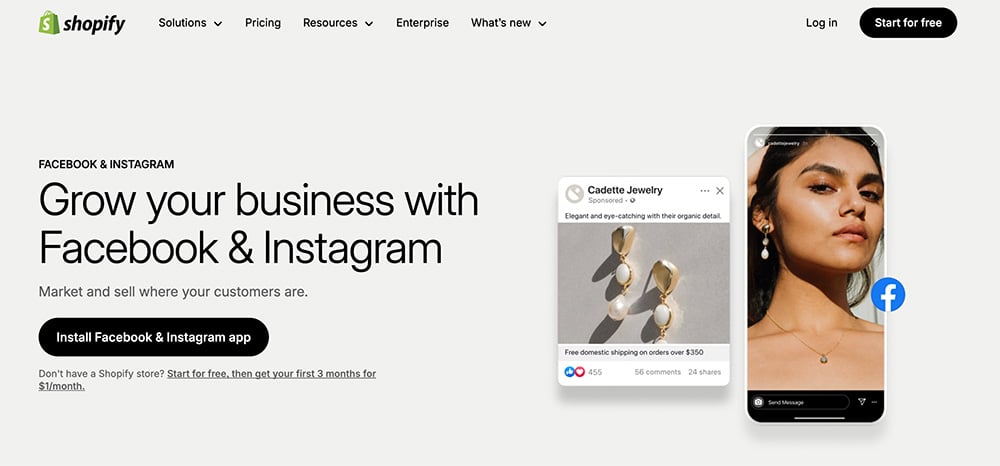Screen dimensions: 1000x466
Task: Click the three-dots icon in phone story bar
Action: point(875,402)
